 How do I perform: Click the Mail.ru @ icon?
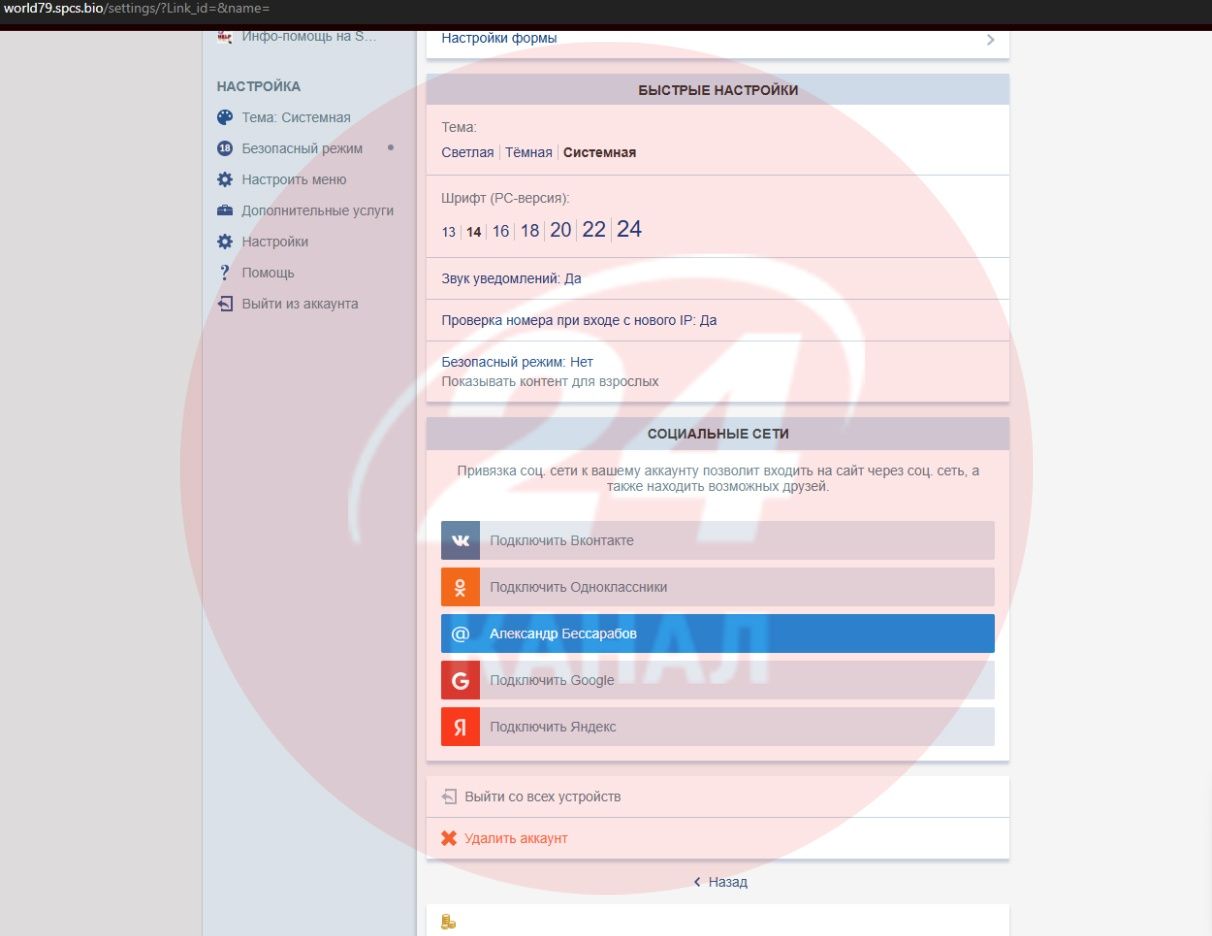[460, 634]
